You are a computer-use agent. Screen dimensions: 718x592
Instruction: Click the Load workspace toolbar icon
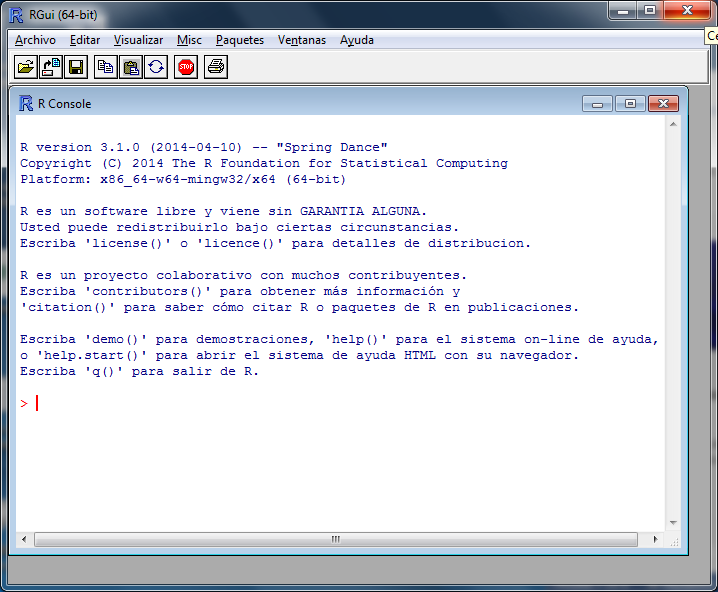click(51, 67)
